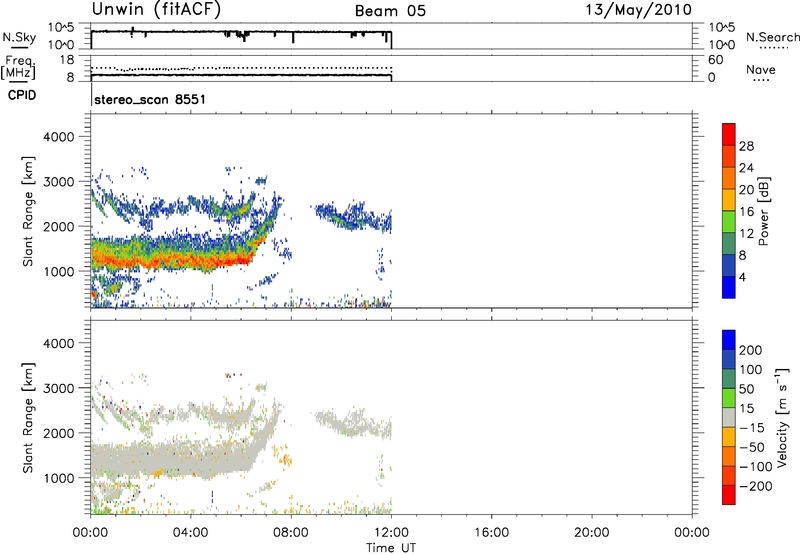Click the "100" label on the velocity colorbar

pyautogui.click(x=751, y=369)
